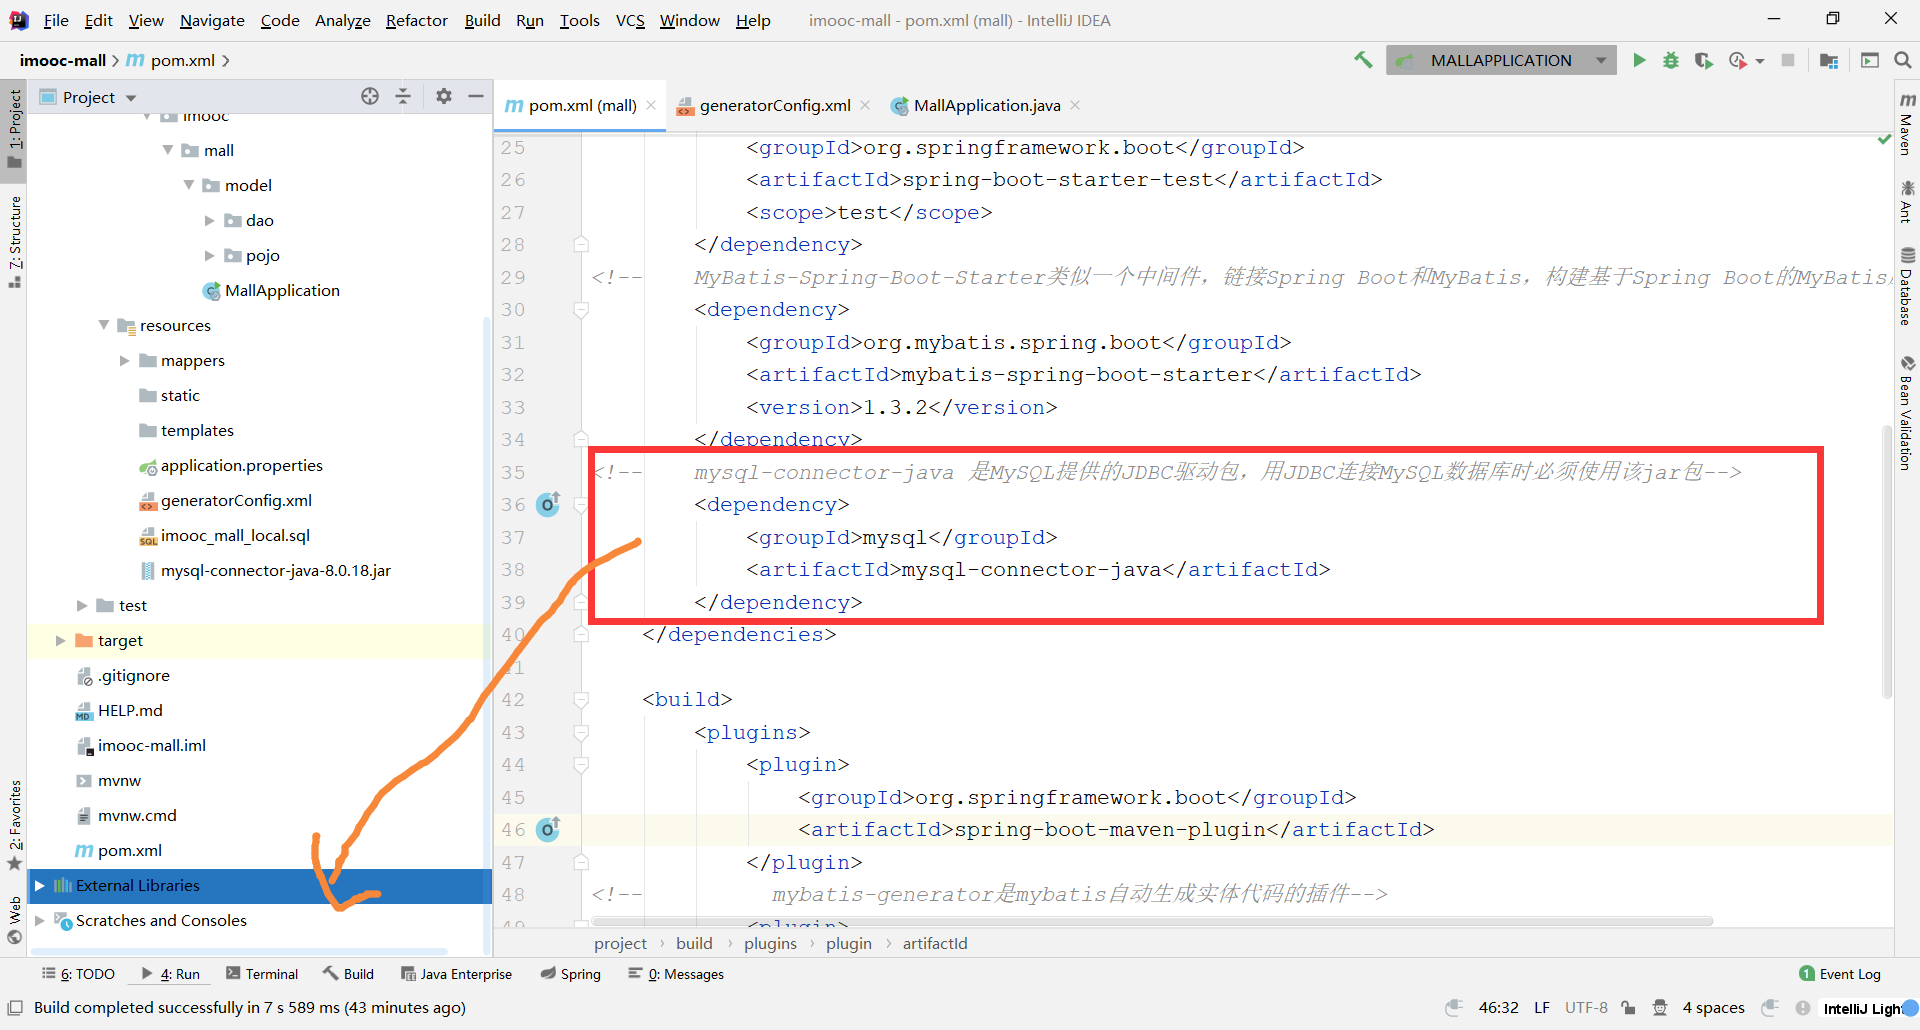Toggle the 1: Project tool window tab
Image resolution: width=1920 pixels, height=1030 pixels.
click(14, 131)
